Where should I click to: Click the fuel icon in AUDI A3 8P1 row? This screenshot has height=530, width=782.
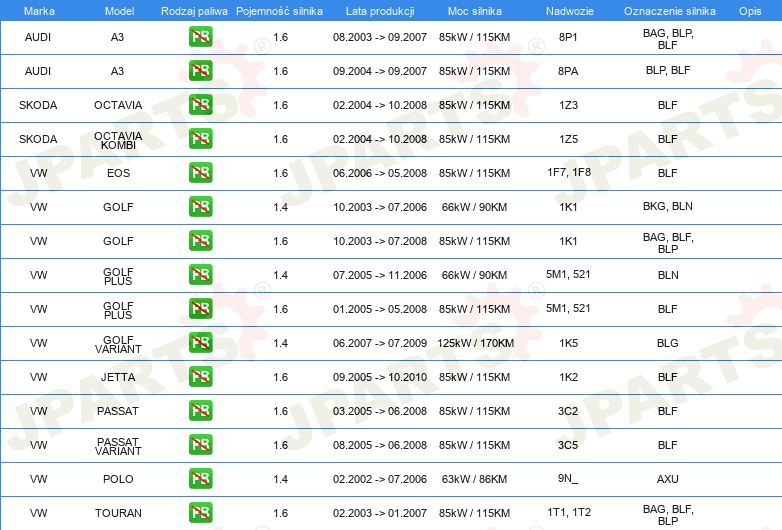200,37
